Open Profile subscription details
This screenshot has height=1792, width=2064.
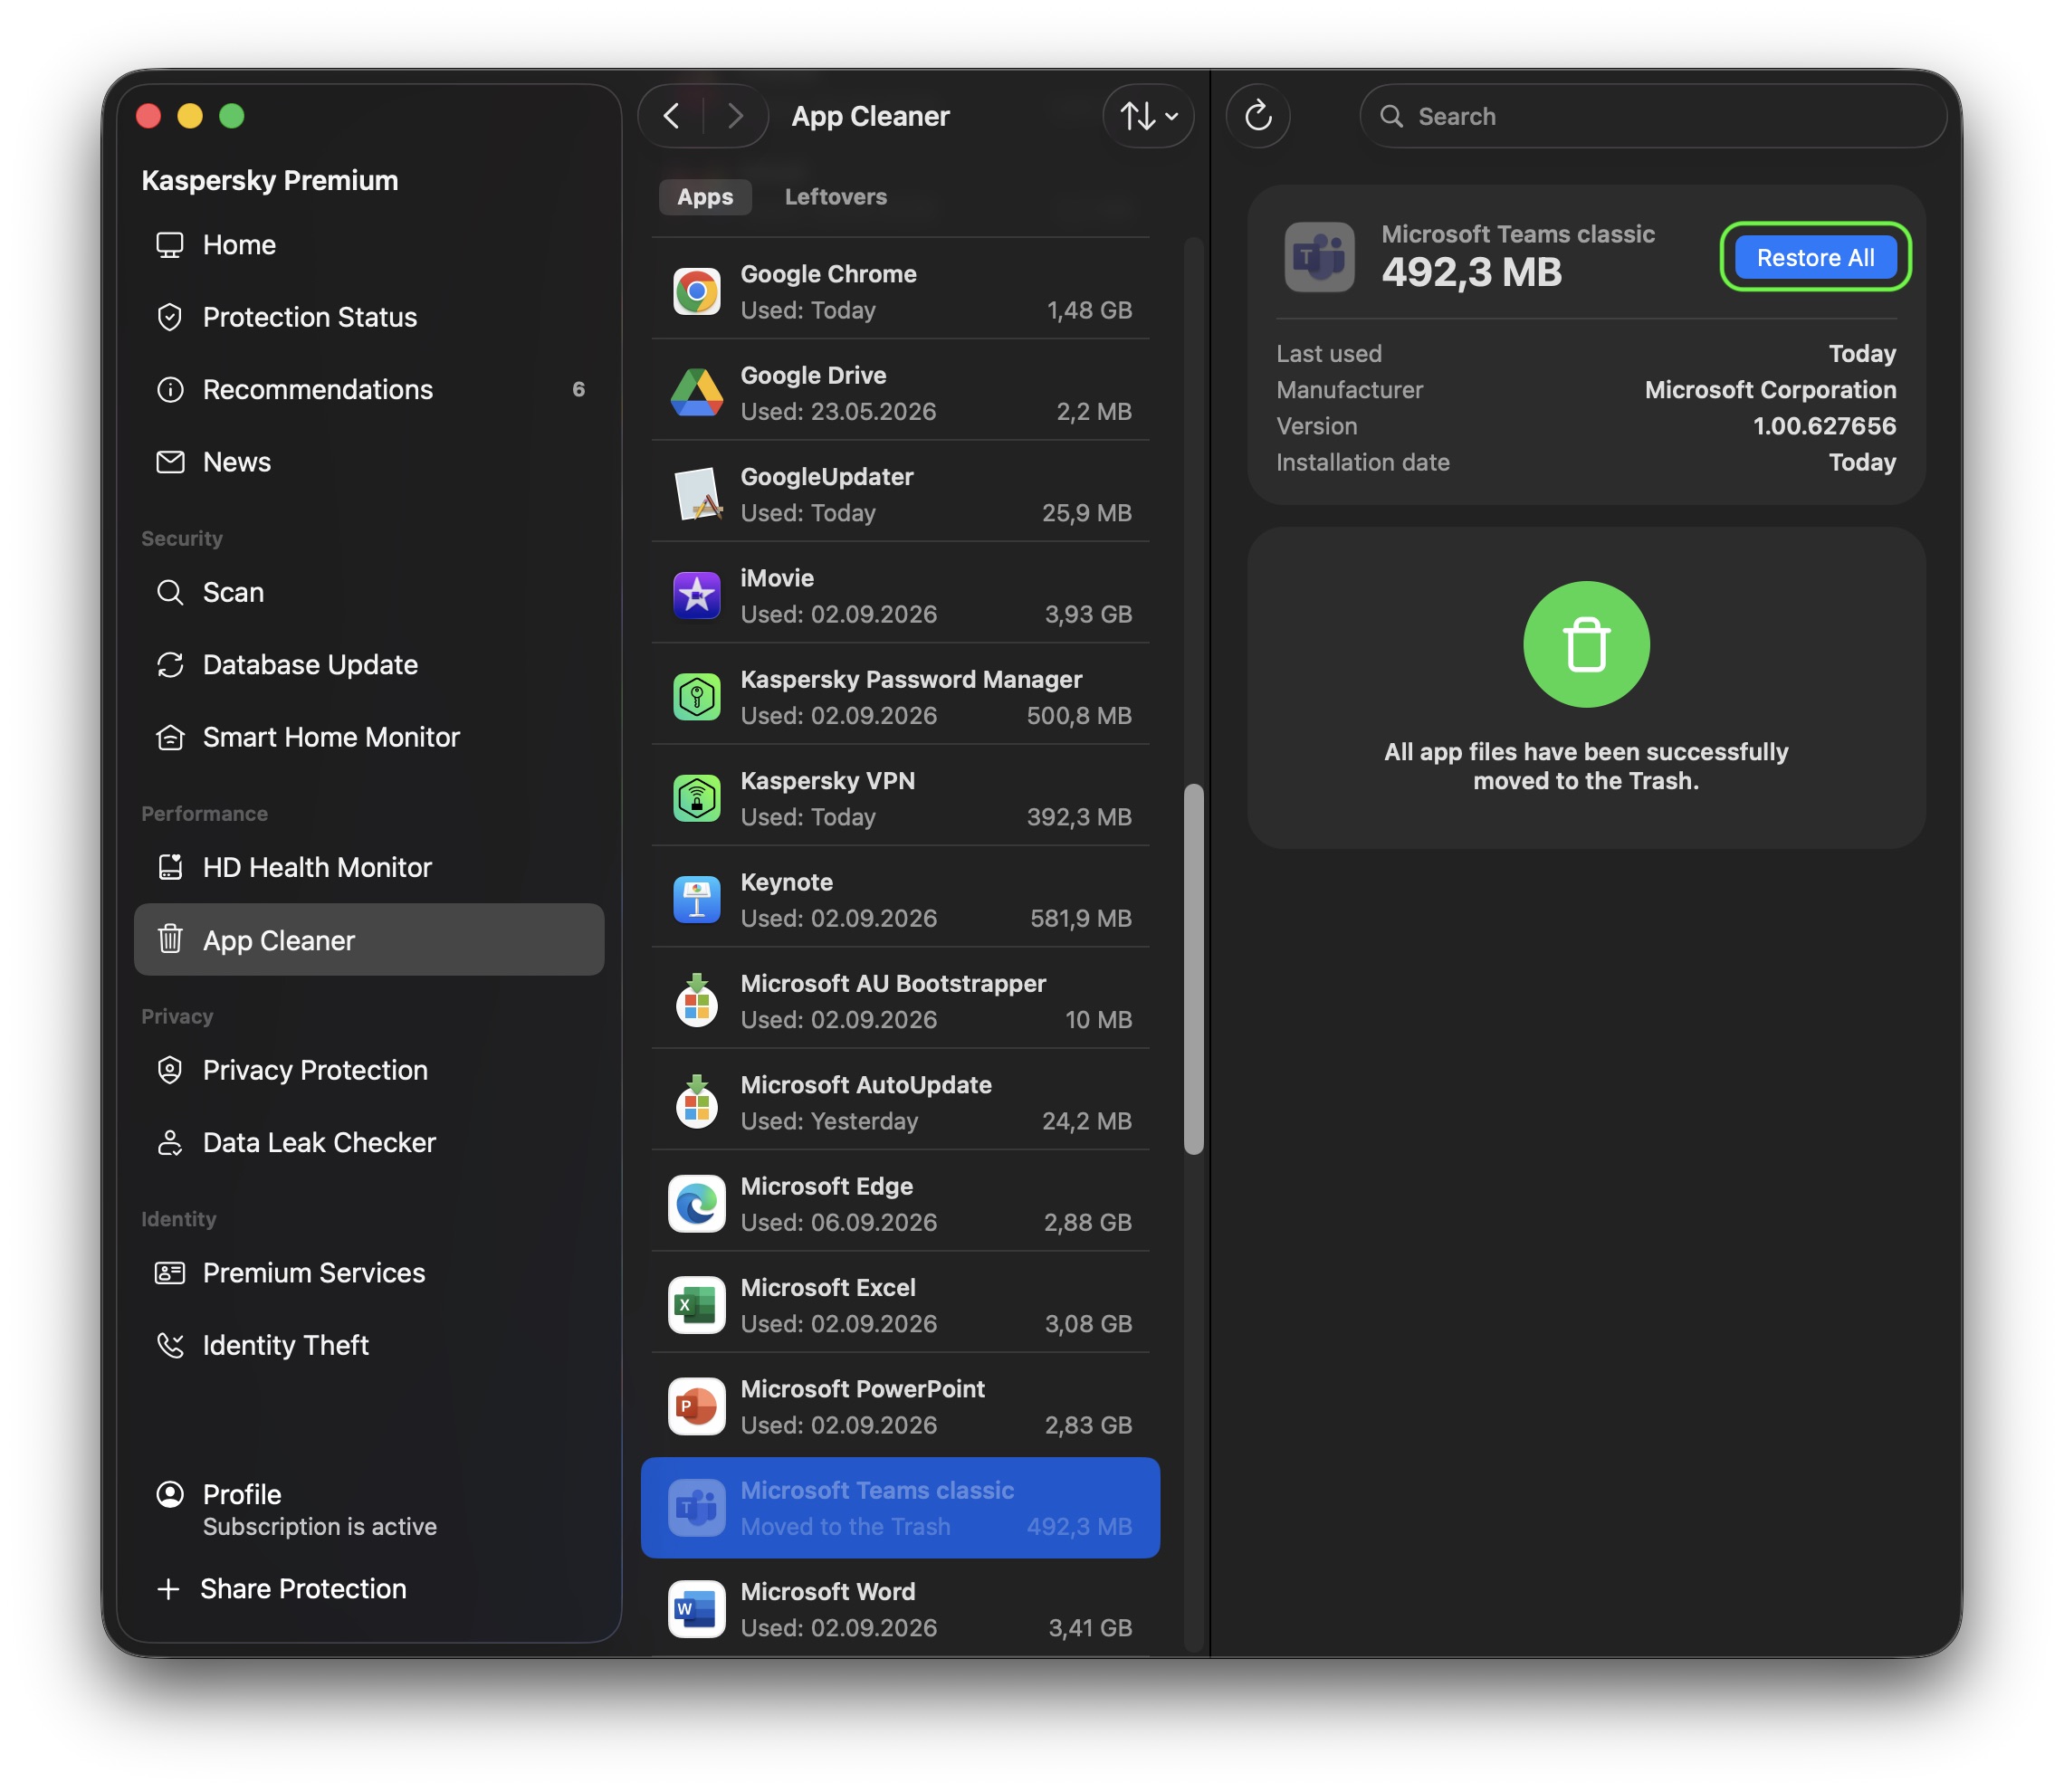368,1509
